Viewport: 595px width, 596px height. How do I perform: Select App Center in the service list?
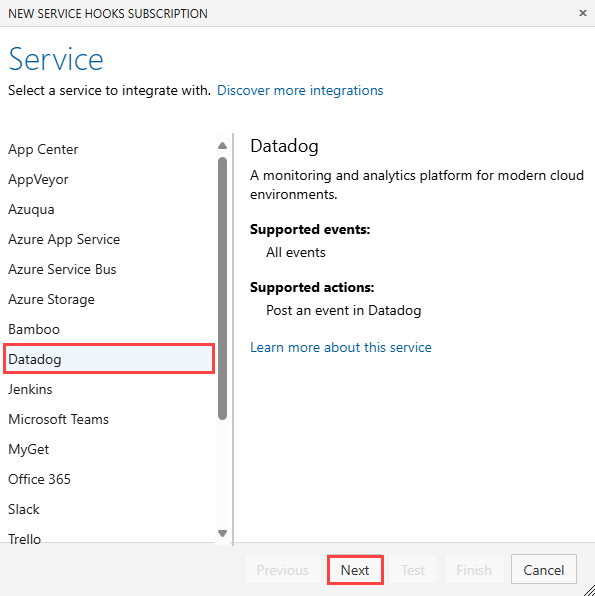[109, 149]
